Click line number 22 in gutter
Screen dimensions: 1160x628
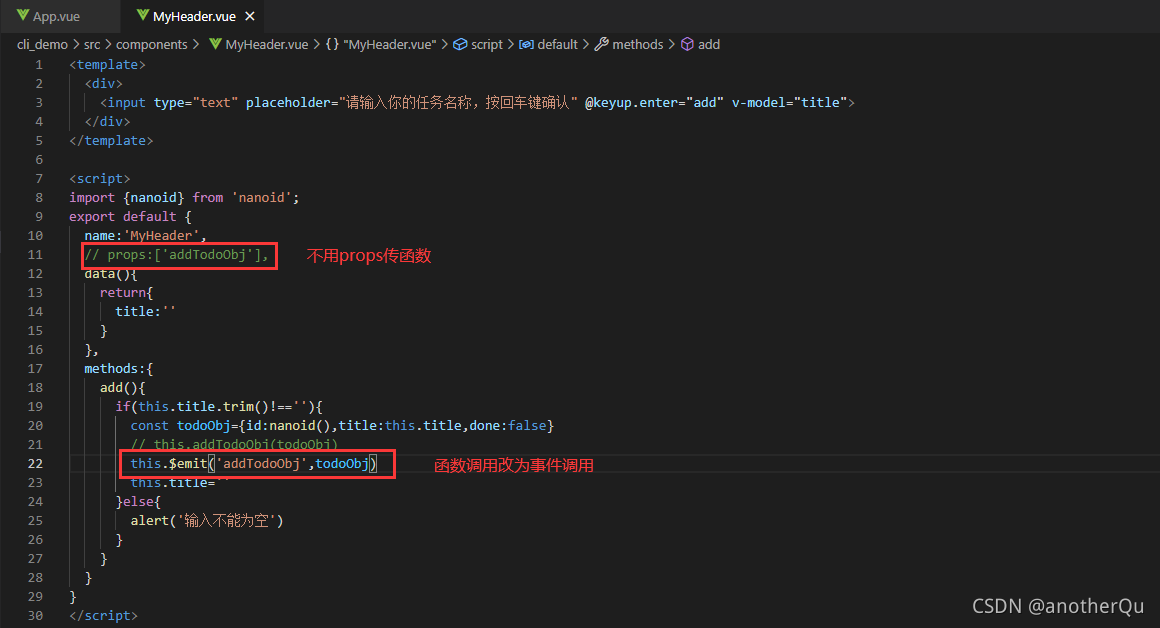click(35, 464)
